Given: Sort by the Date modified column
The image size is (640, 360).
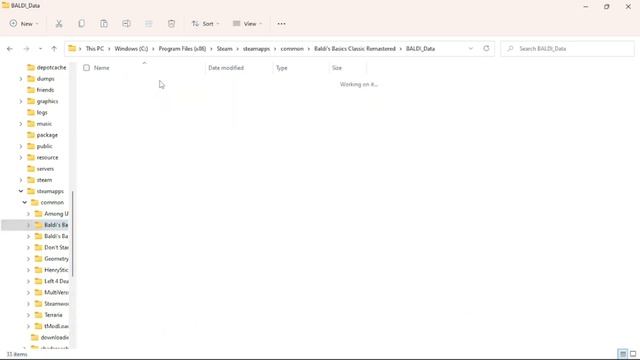Looking at the screenshot, I should click(x=226, y=68).
